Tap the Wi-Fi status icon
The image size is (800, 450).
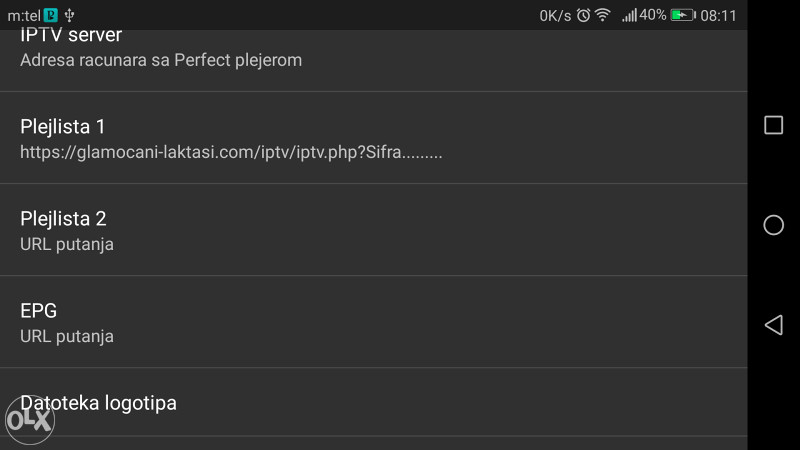[x=603, y=15]
